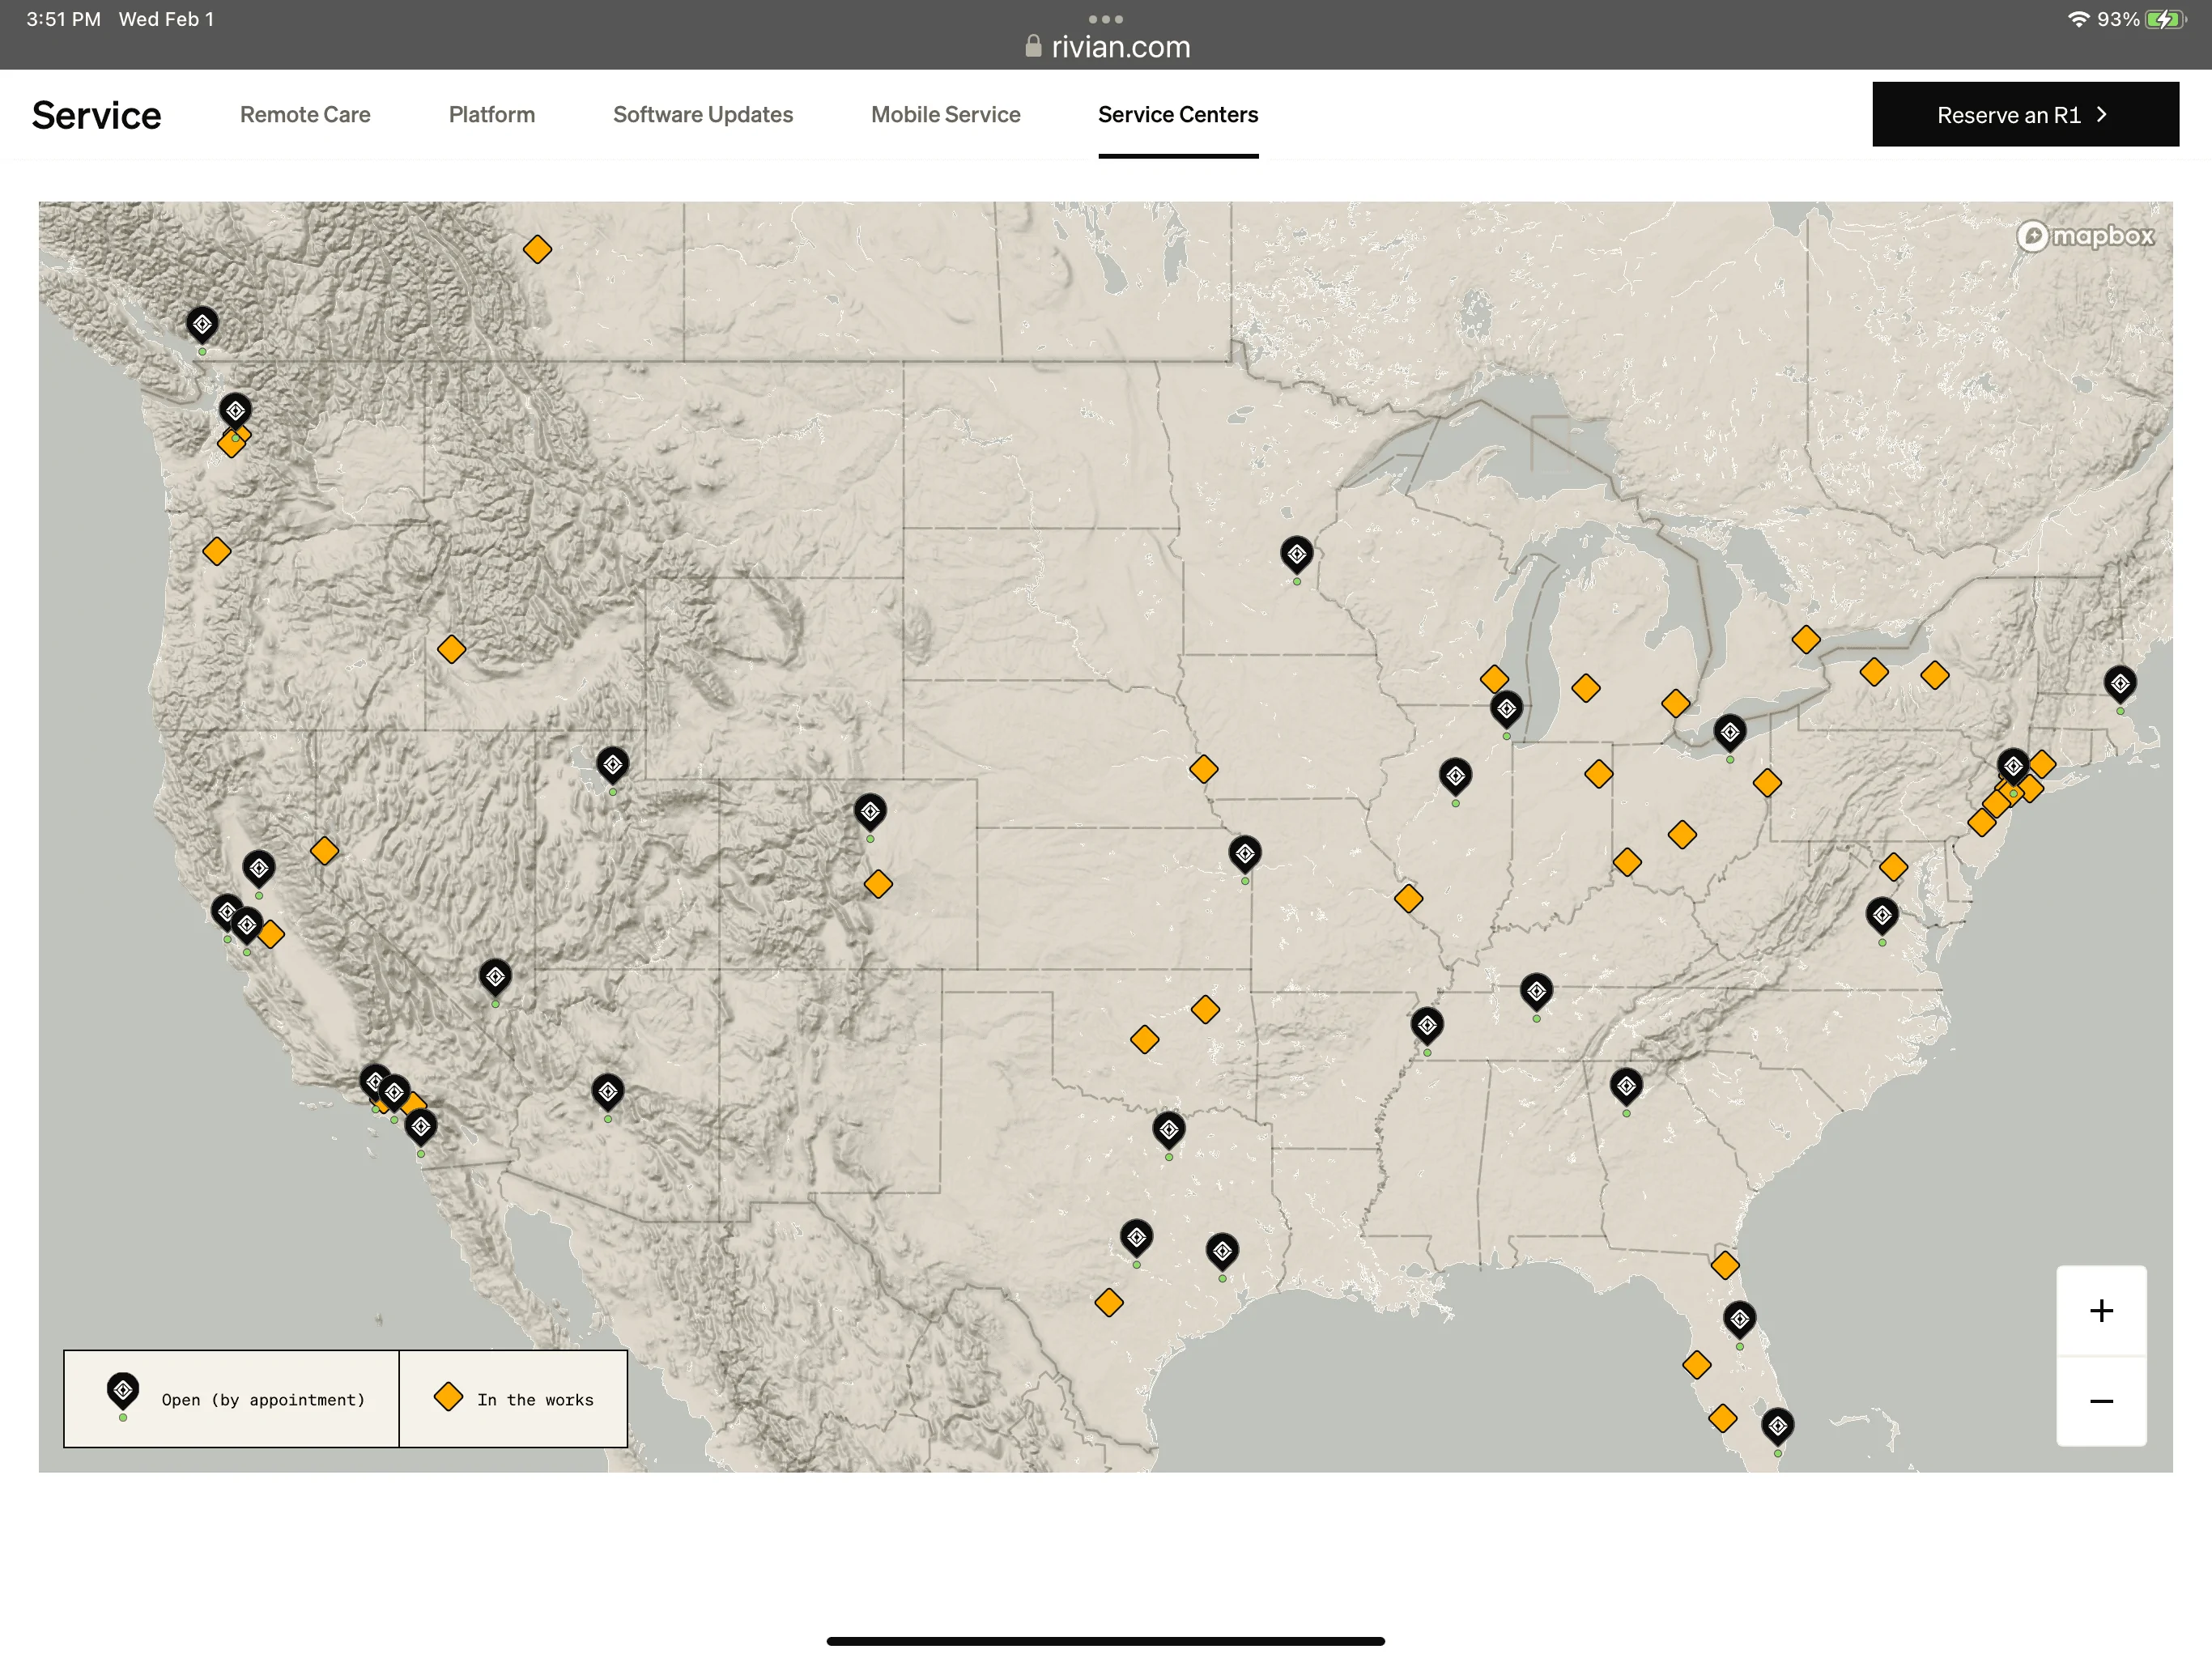
Task: Select the Pittsburgh in-the-works diamond marker
Action: tap(1766, 782)
